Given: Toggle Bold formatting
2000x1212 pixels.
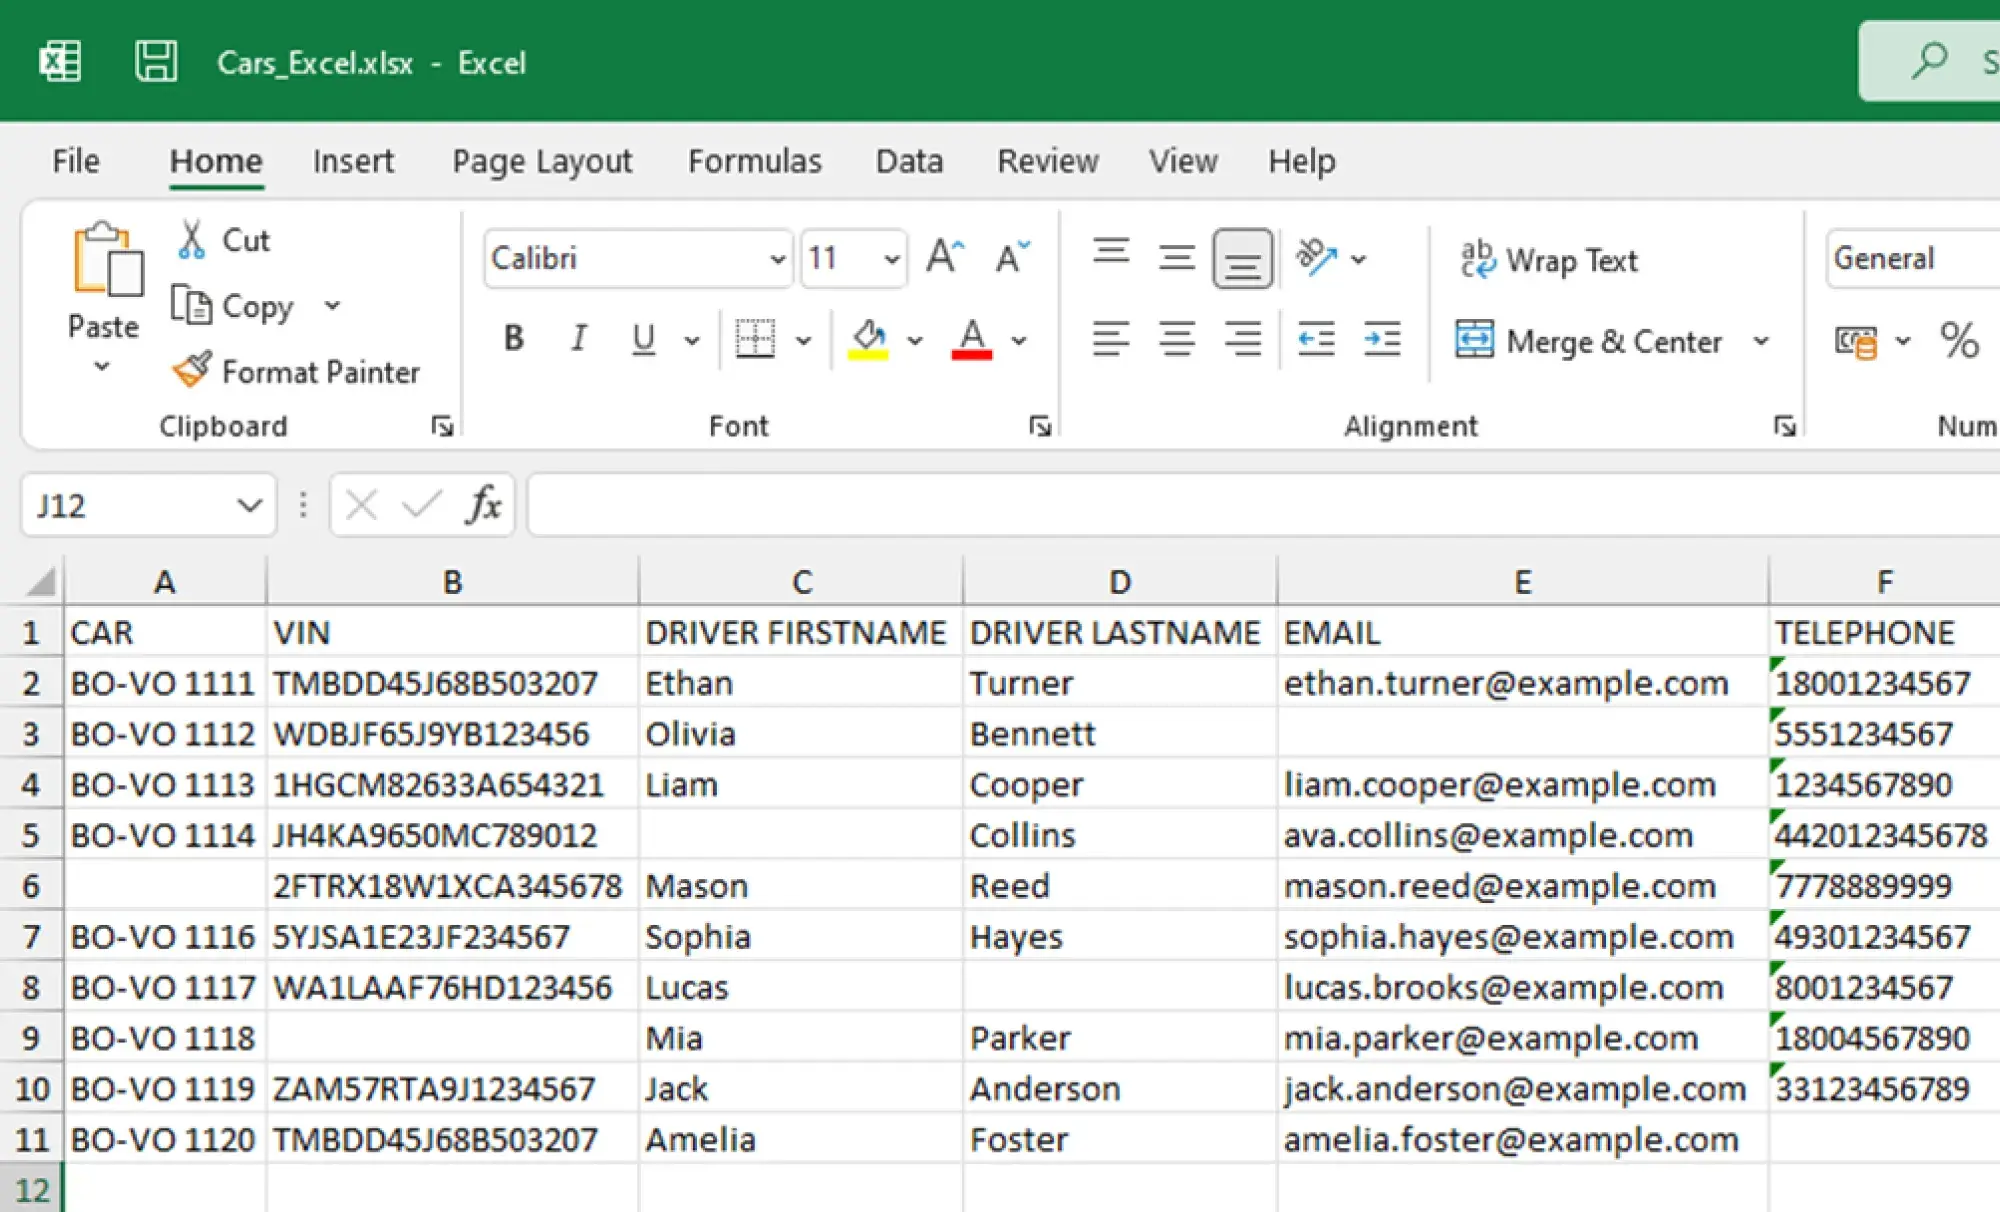Looking at the screenshot, I should (x=513, y=339).
